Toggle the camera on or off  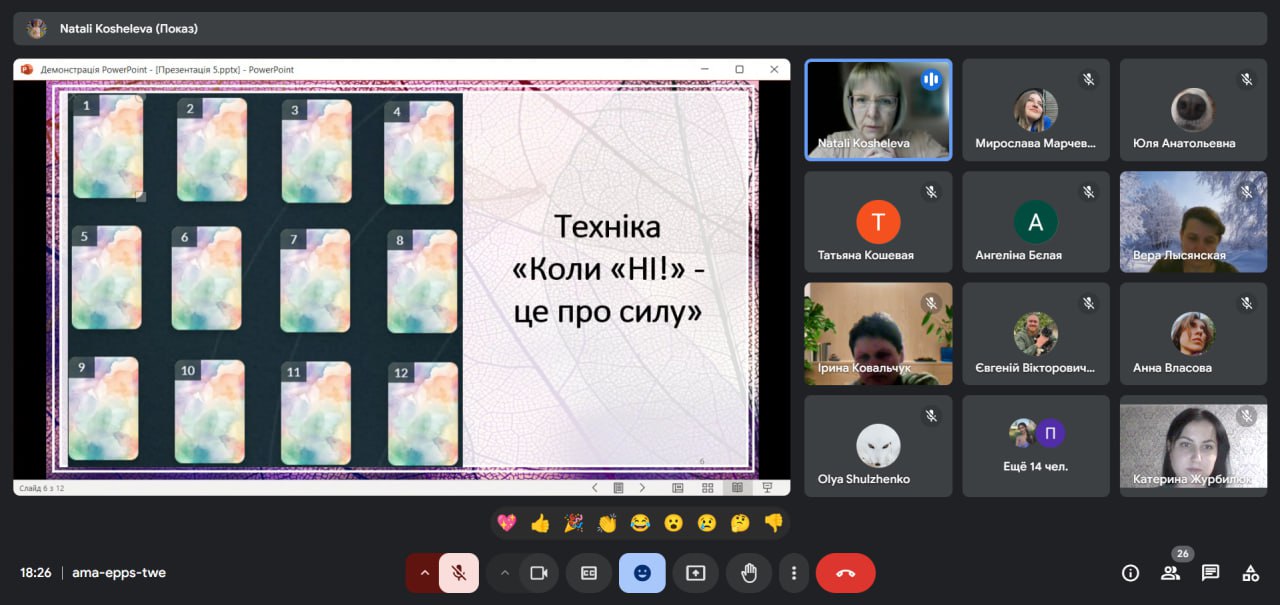pyautogui.click(x=539, y=573)
